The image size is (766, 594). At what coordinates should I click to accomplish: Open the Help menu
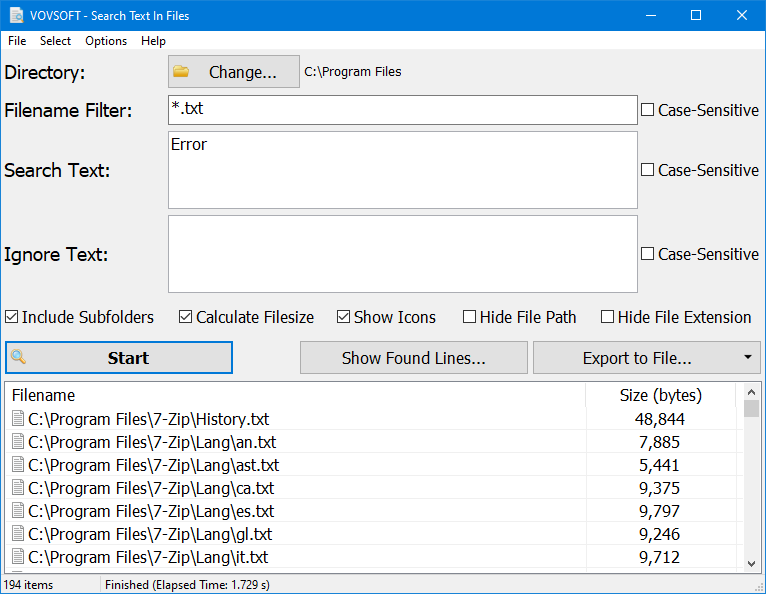click(153, 41)
